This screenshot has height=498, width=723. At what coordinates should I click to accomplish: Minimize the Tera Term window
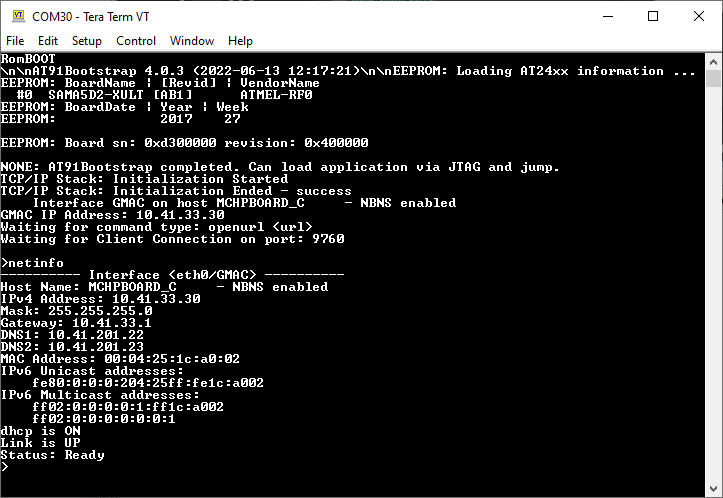coord(608,16)
